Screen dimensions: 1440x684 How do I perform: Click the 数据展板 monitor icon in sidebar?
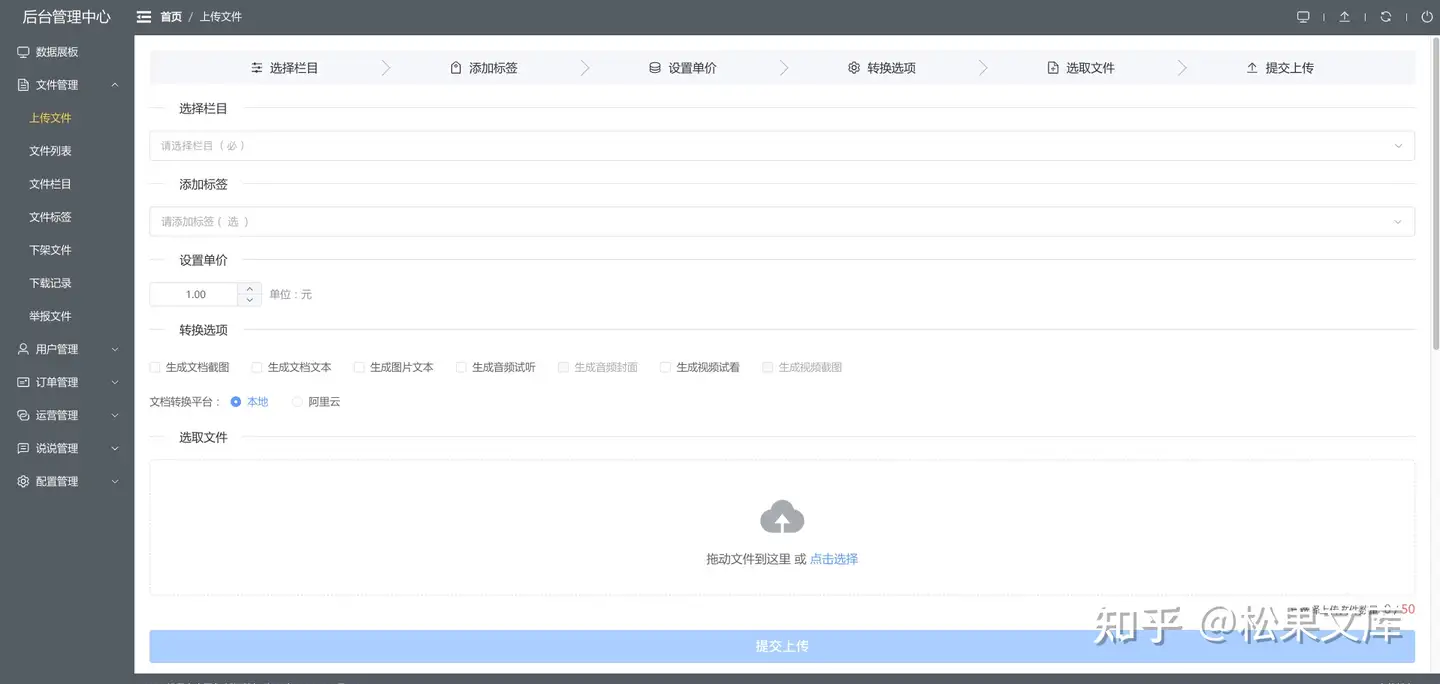pyautogui.click(x=23, y=52)
